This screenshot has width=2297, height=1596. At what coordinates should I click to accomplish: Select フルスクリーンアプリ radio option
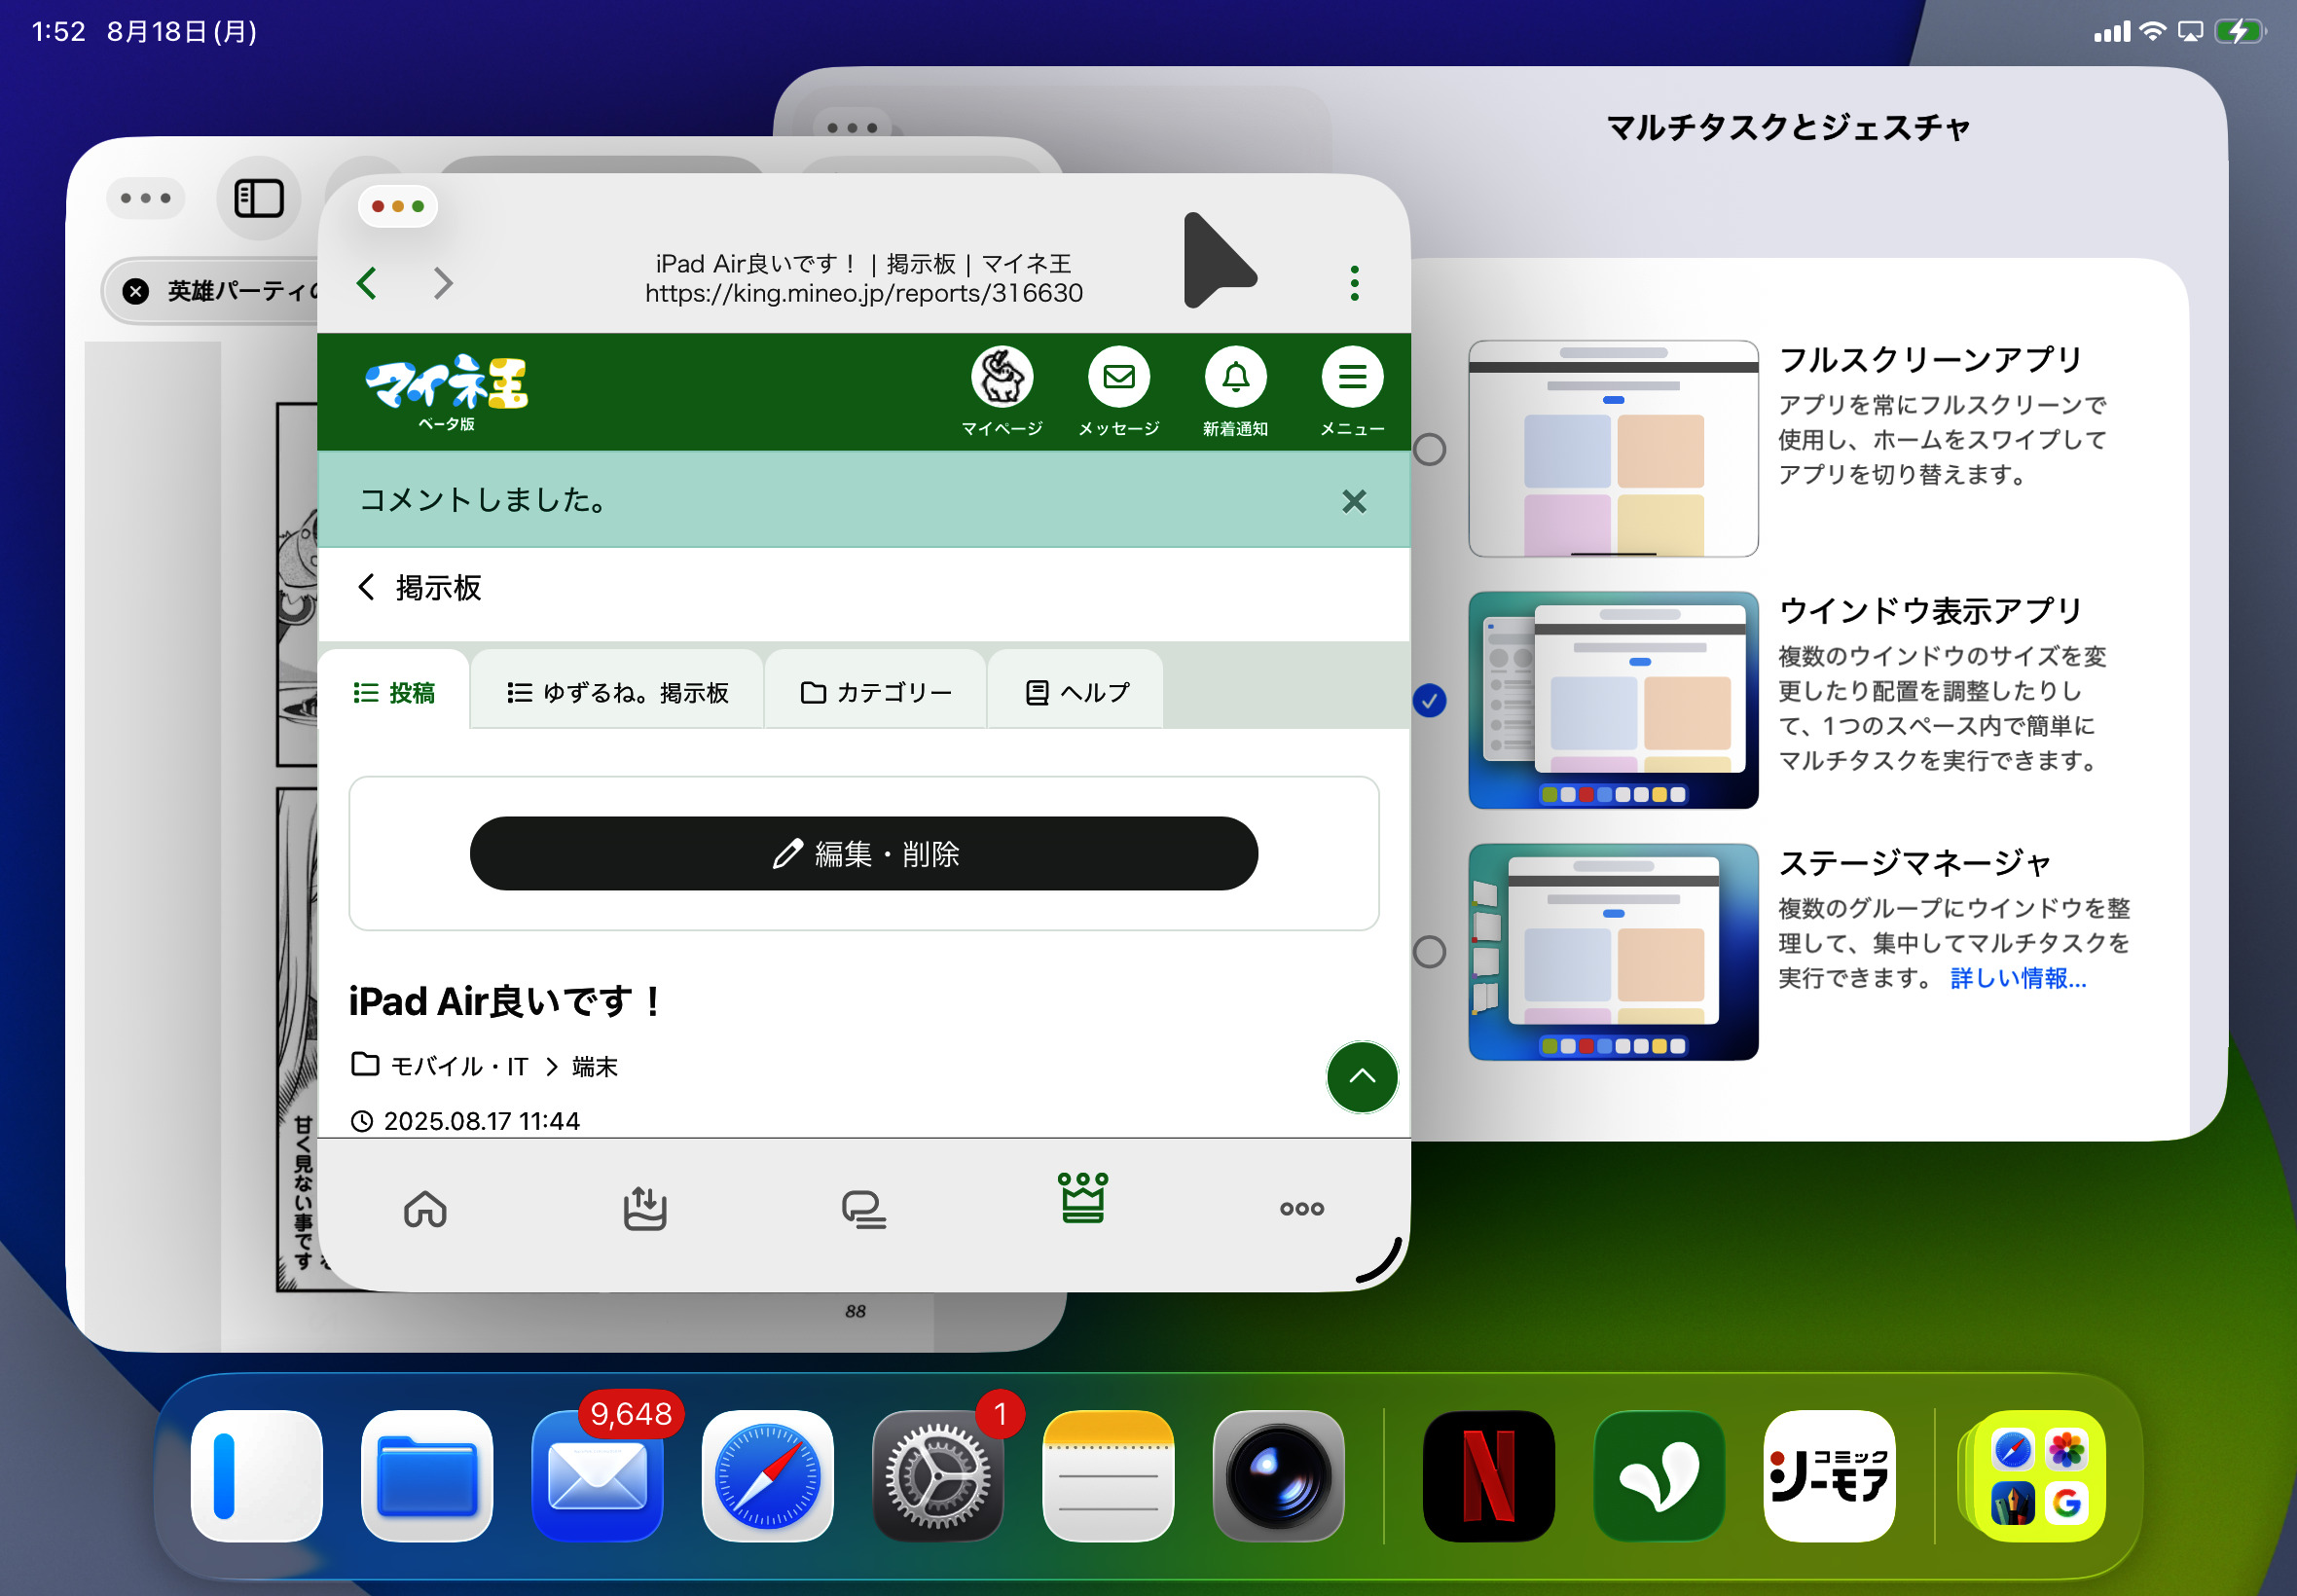click(x=1429, y=450)
